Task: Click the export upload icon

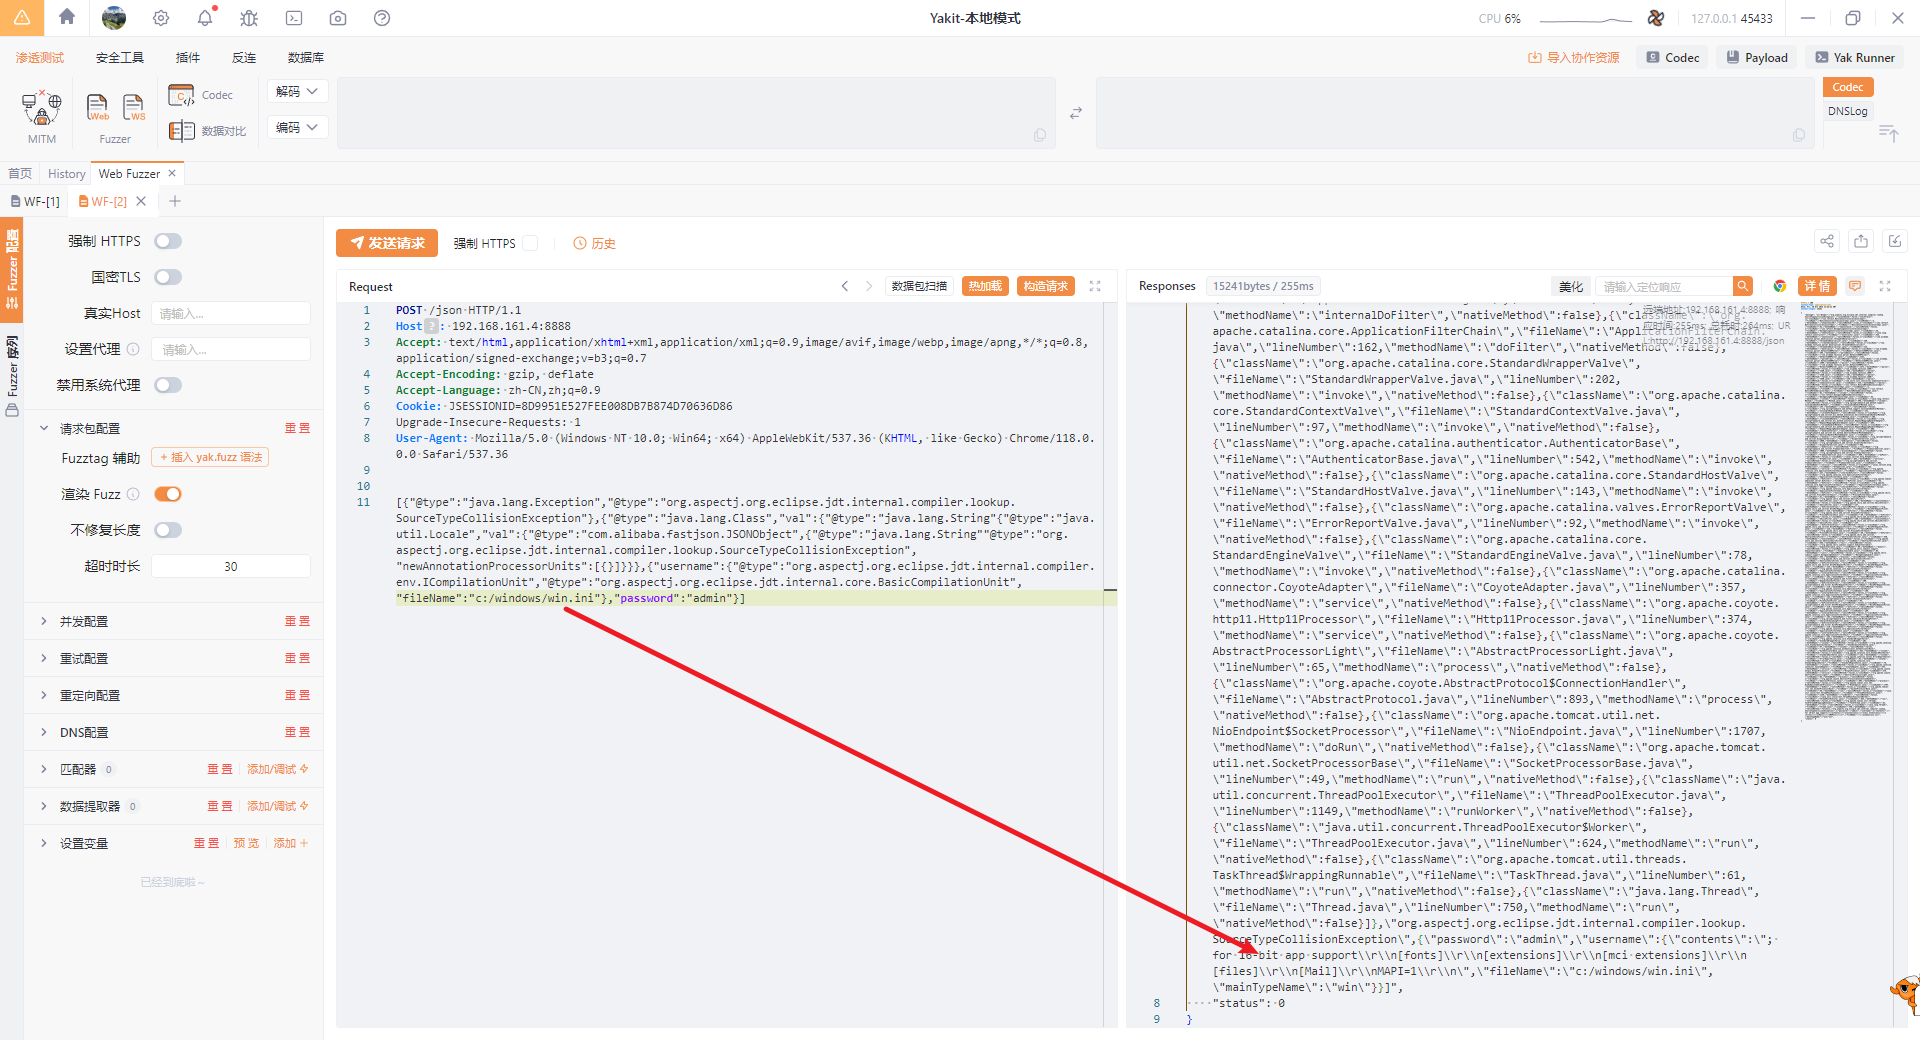Action: pyautogui.click(x=1861, y=241)
